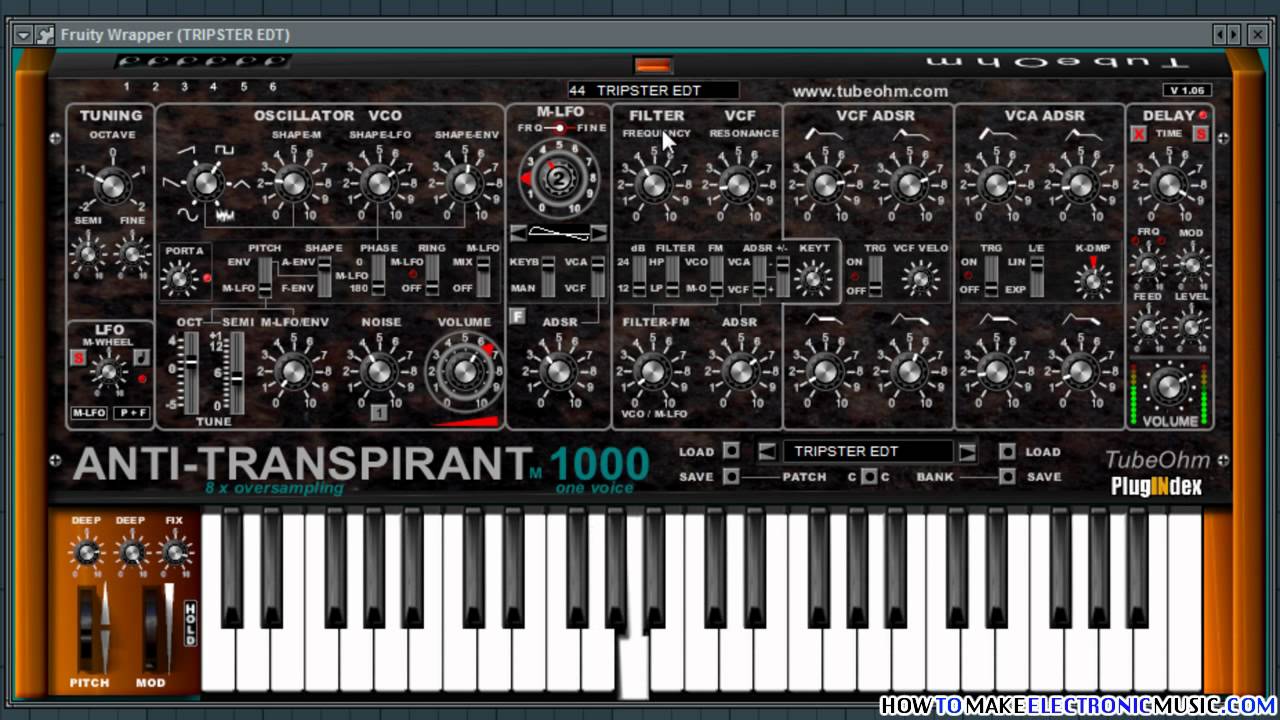Toggle the VCF ADSR TRG on/off switch
The height and width of the screenshot is (720, 1280).
point(875,276)
